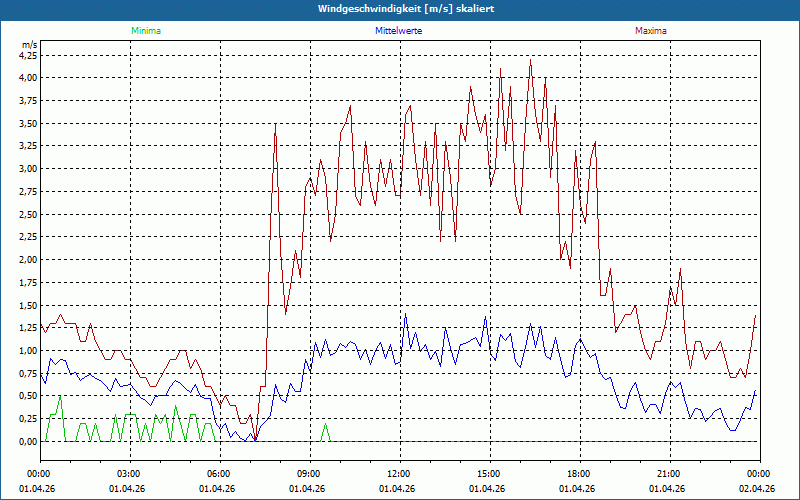This screenshot has height=500, width=800.
Task: Click the 06:00 time axis label
Action: tap(220, 474)
